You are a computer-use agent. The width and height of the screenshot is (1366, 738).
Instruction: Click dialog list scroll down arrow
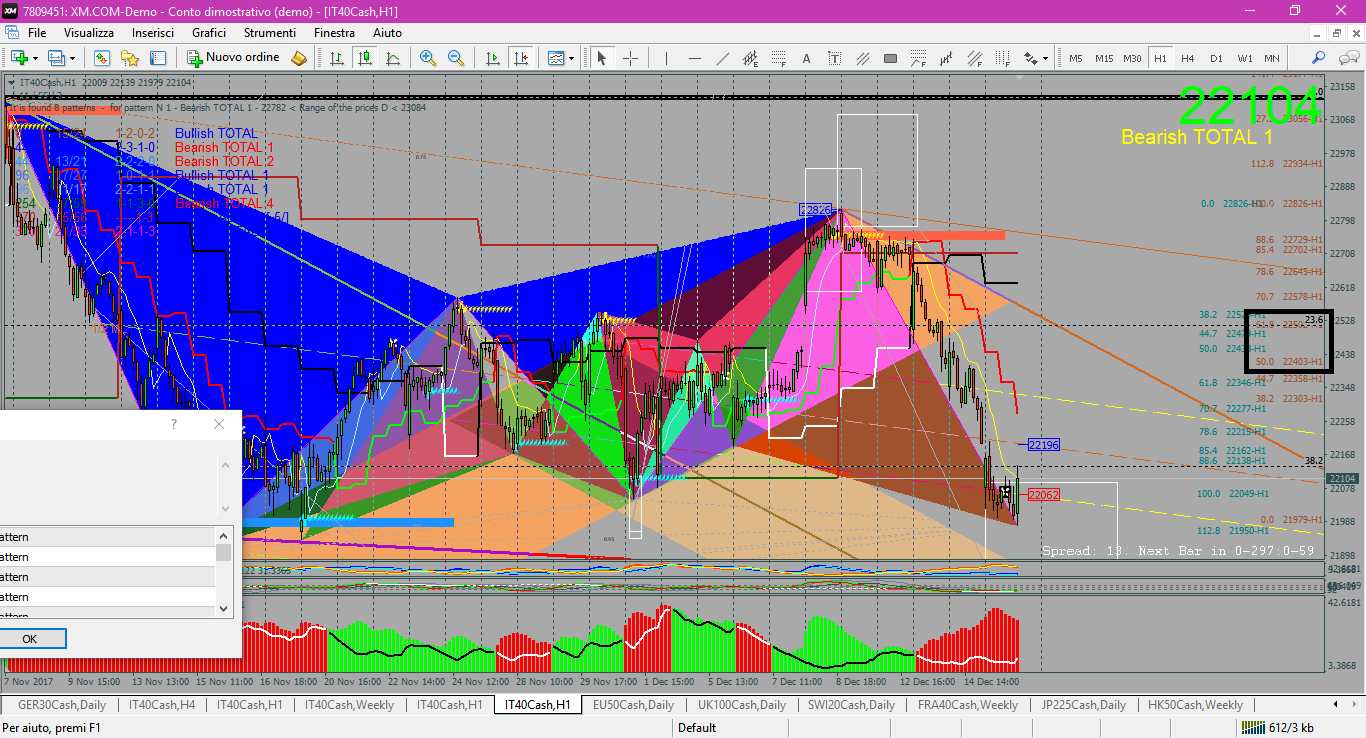[224, 607]
